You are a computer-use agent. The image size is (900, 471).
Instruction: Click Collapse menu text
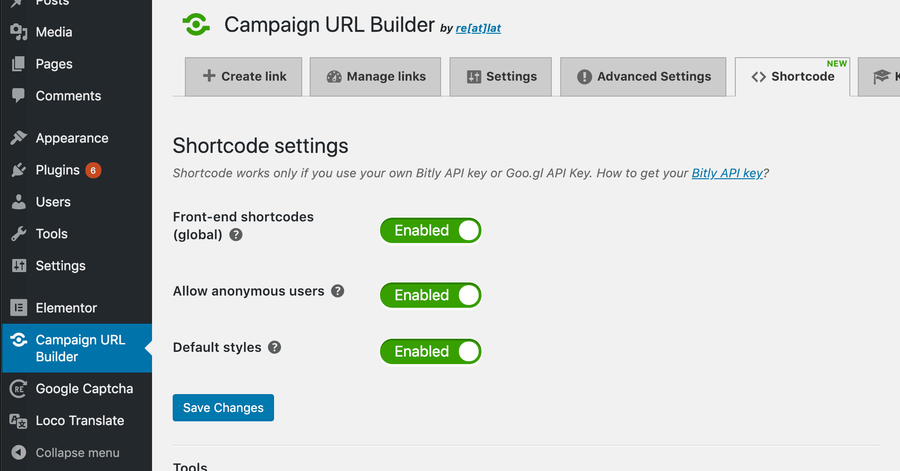77,453
